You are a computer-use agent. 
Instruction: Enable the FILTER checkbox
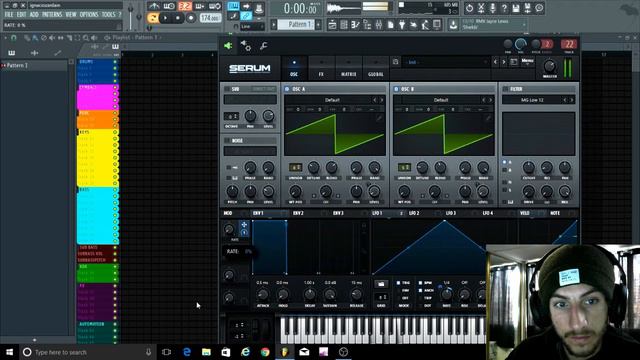pos(505,89)
